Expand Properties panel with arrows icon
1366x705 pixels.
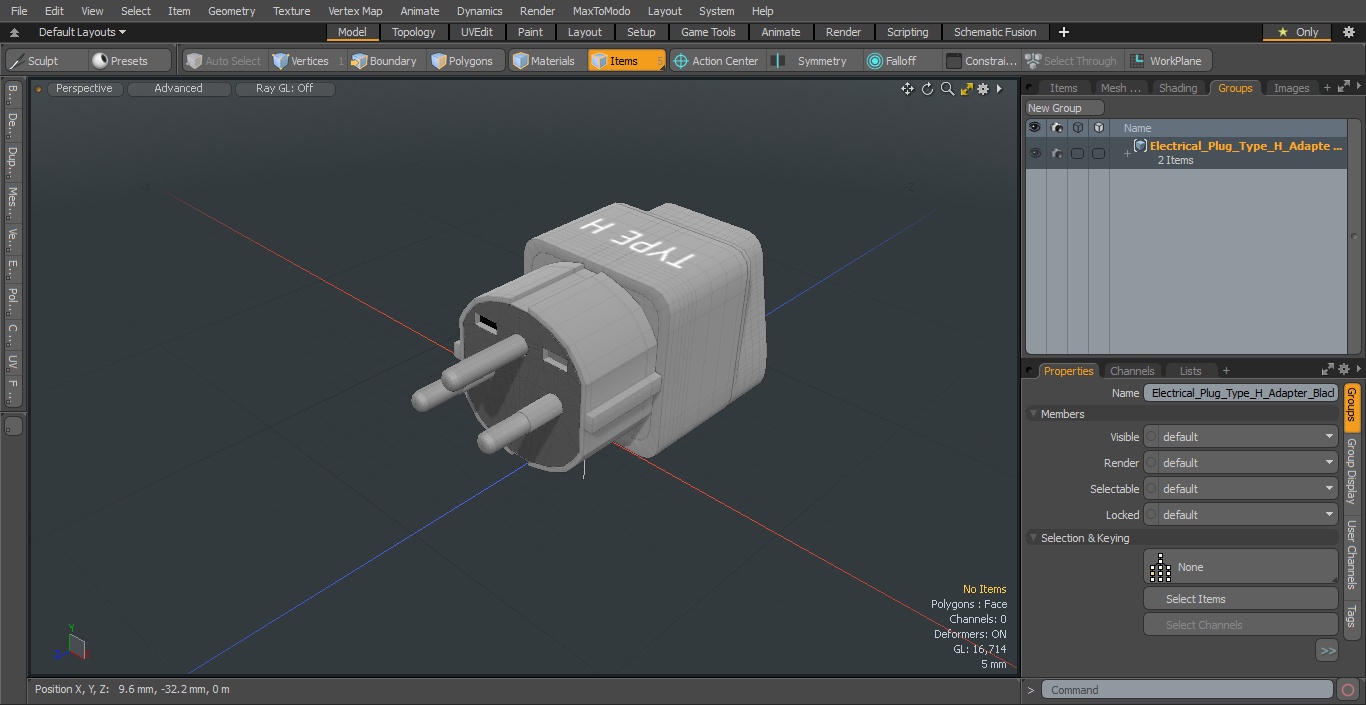pos(1328,370)
